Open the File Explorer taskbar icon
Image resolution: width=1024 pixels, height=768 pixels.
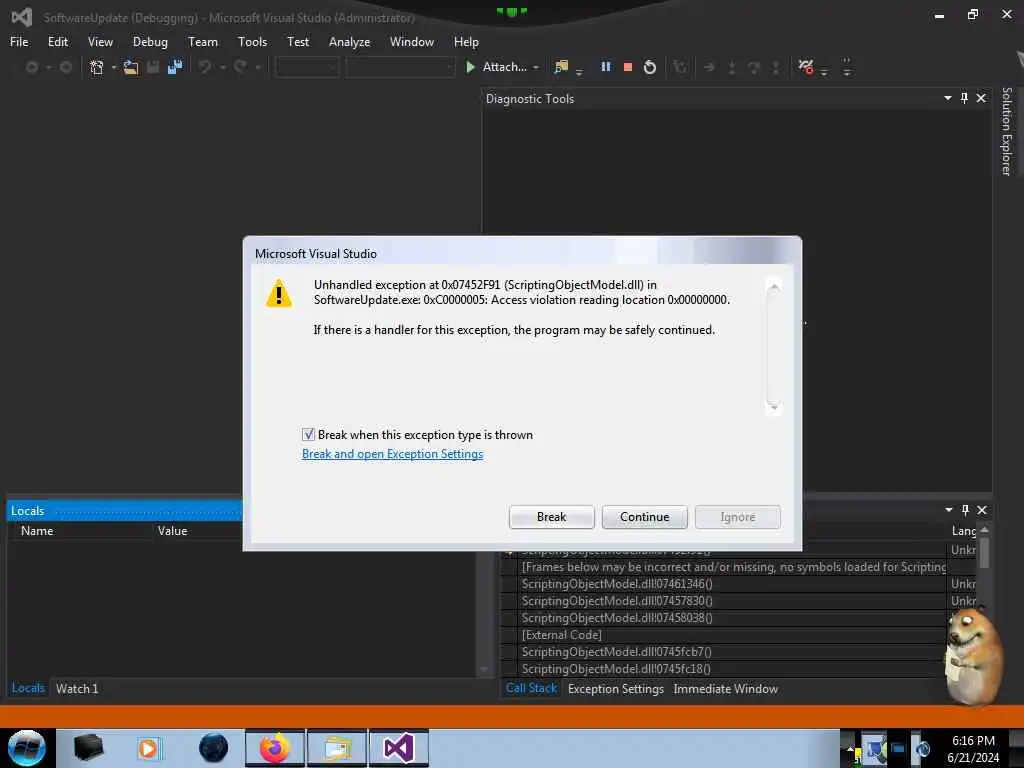tap(337, 748)
